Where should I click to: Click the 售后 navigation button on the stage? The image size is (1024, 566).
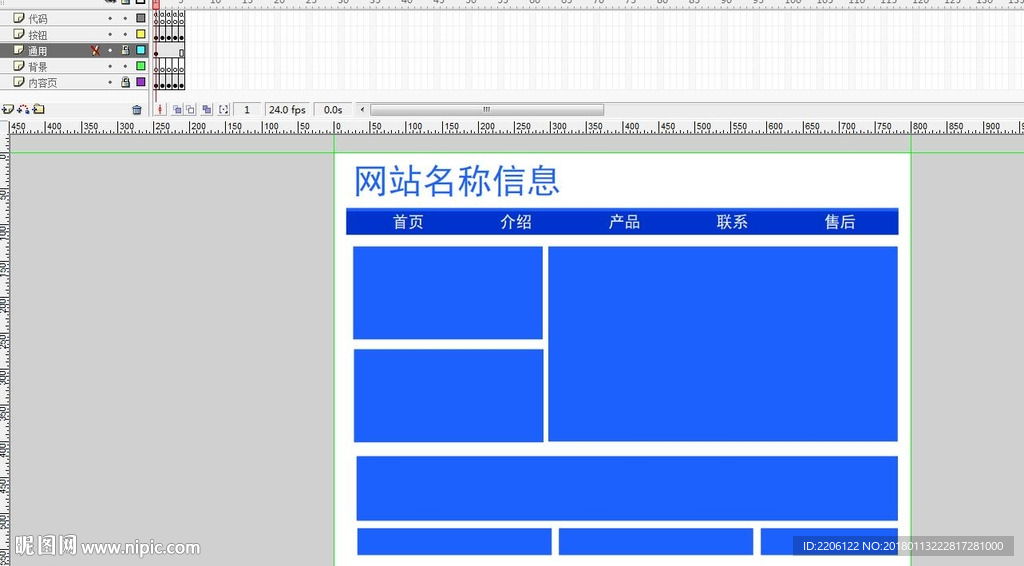840,222
